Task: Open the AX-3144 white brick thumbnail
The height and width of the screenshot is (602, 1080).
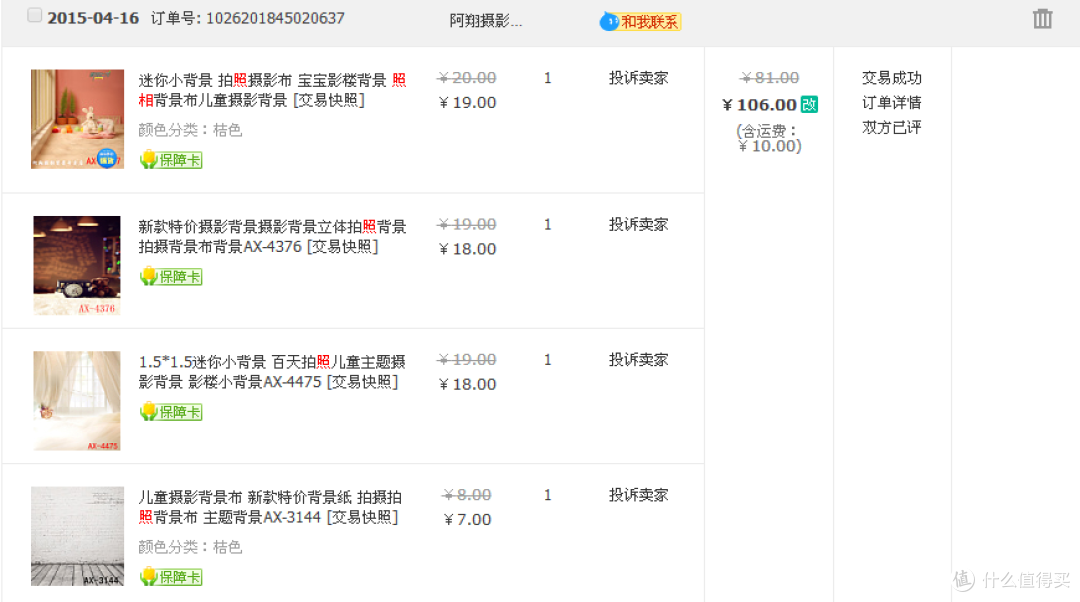Action: pyautogui.click(x=77, y=536)
